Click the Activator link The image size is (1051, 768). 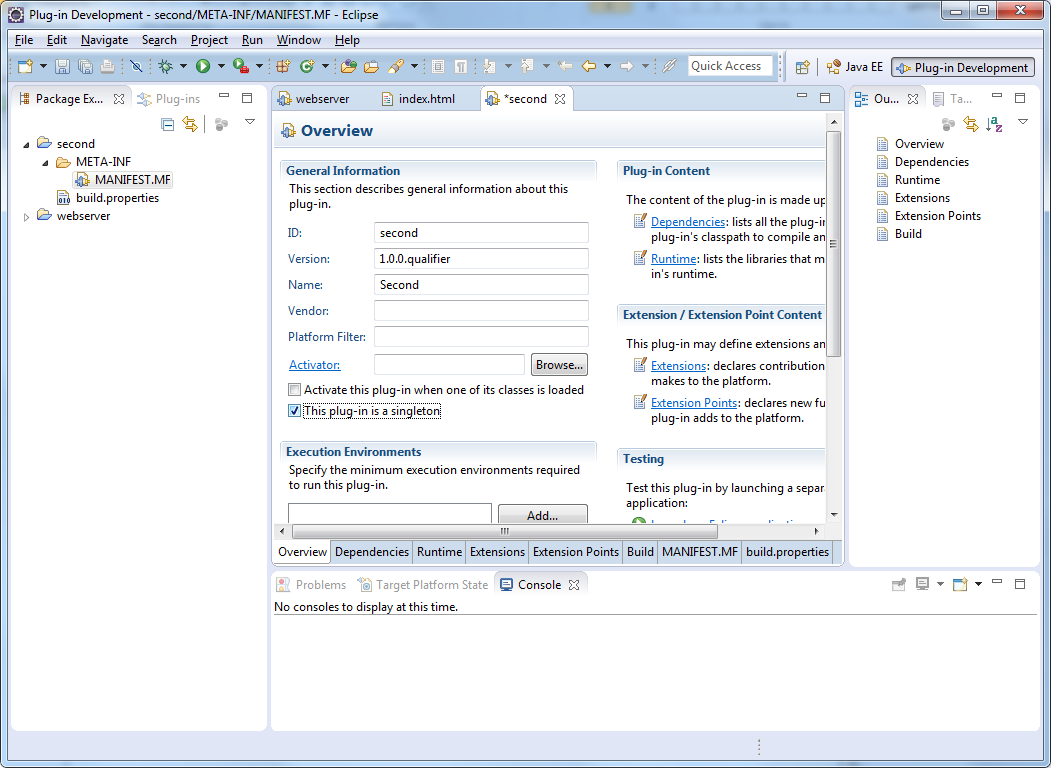(x=314, y=365)
